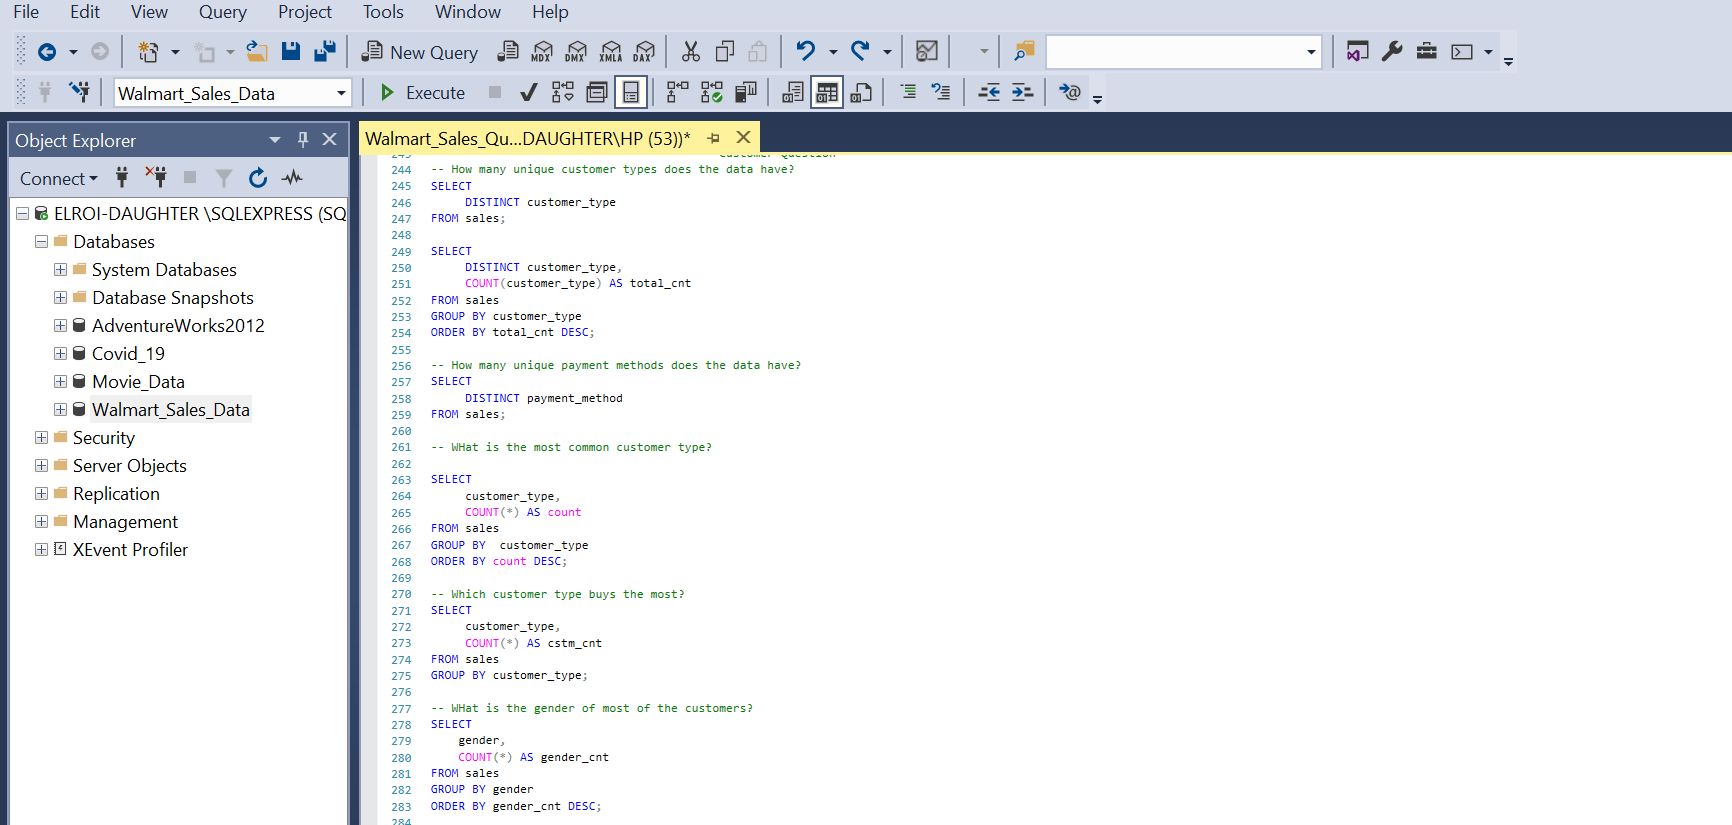
Task: Parse the query with the checkmark icon
Action: pos(529,93)
